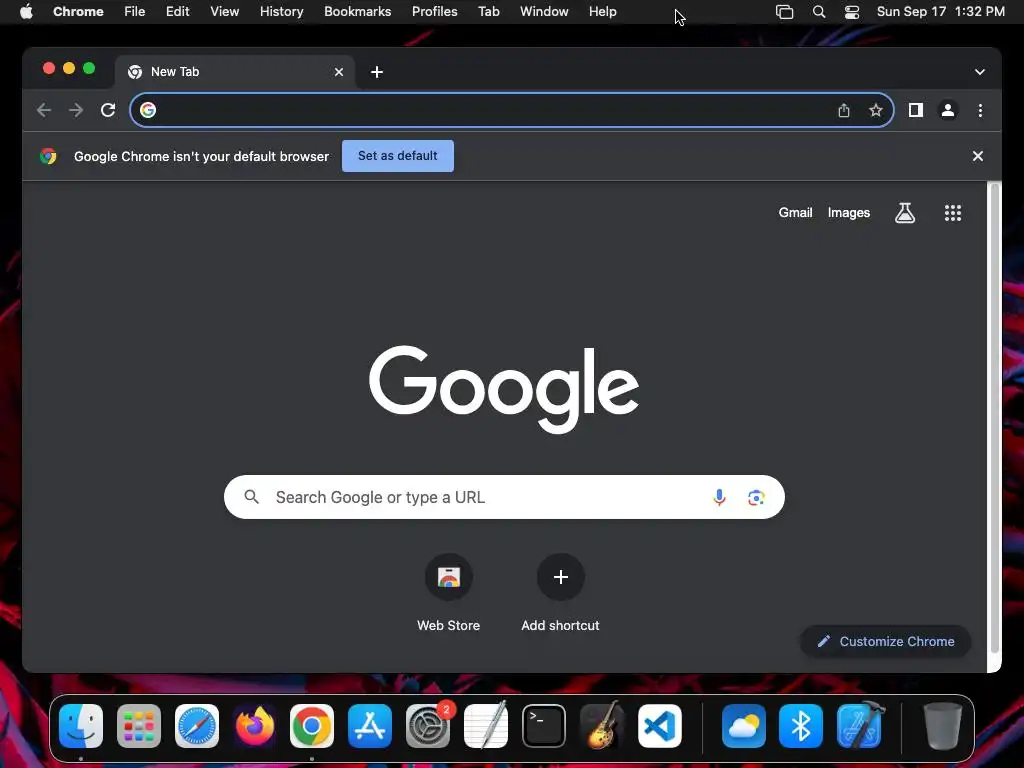Viewport: 1024px width, 768px height.
Task: Open Trash in the Dock
Action: click(x=942, y=726)
